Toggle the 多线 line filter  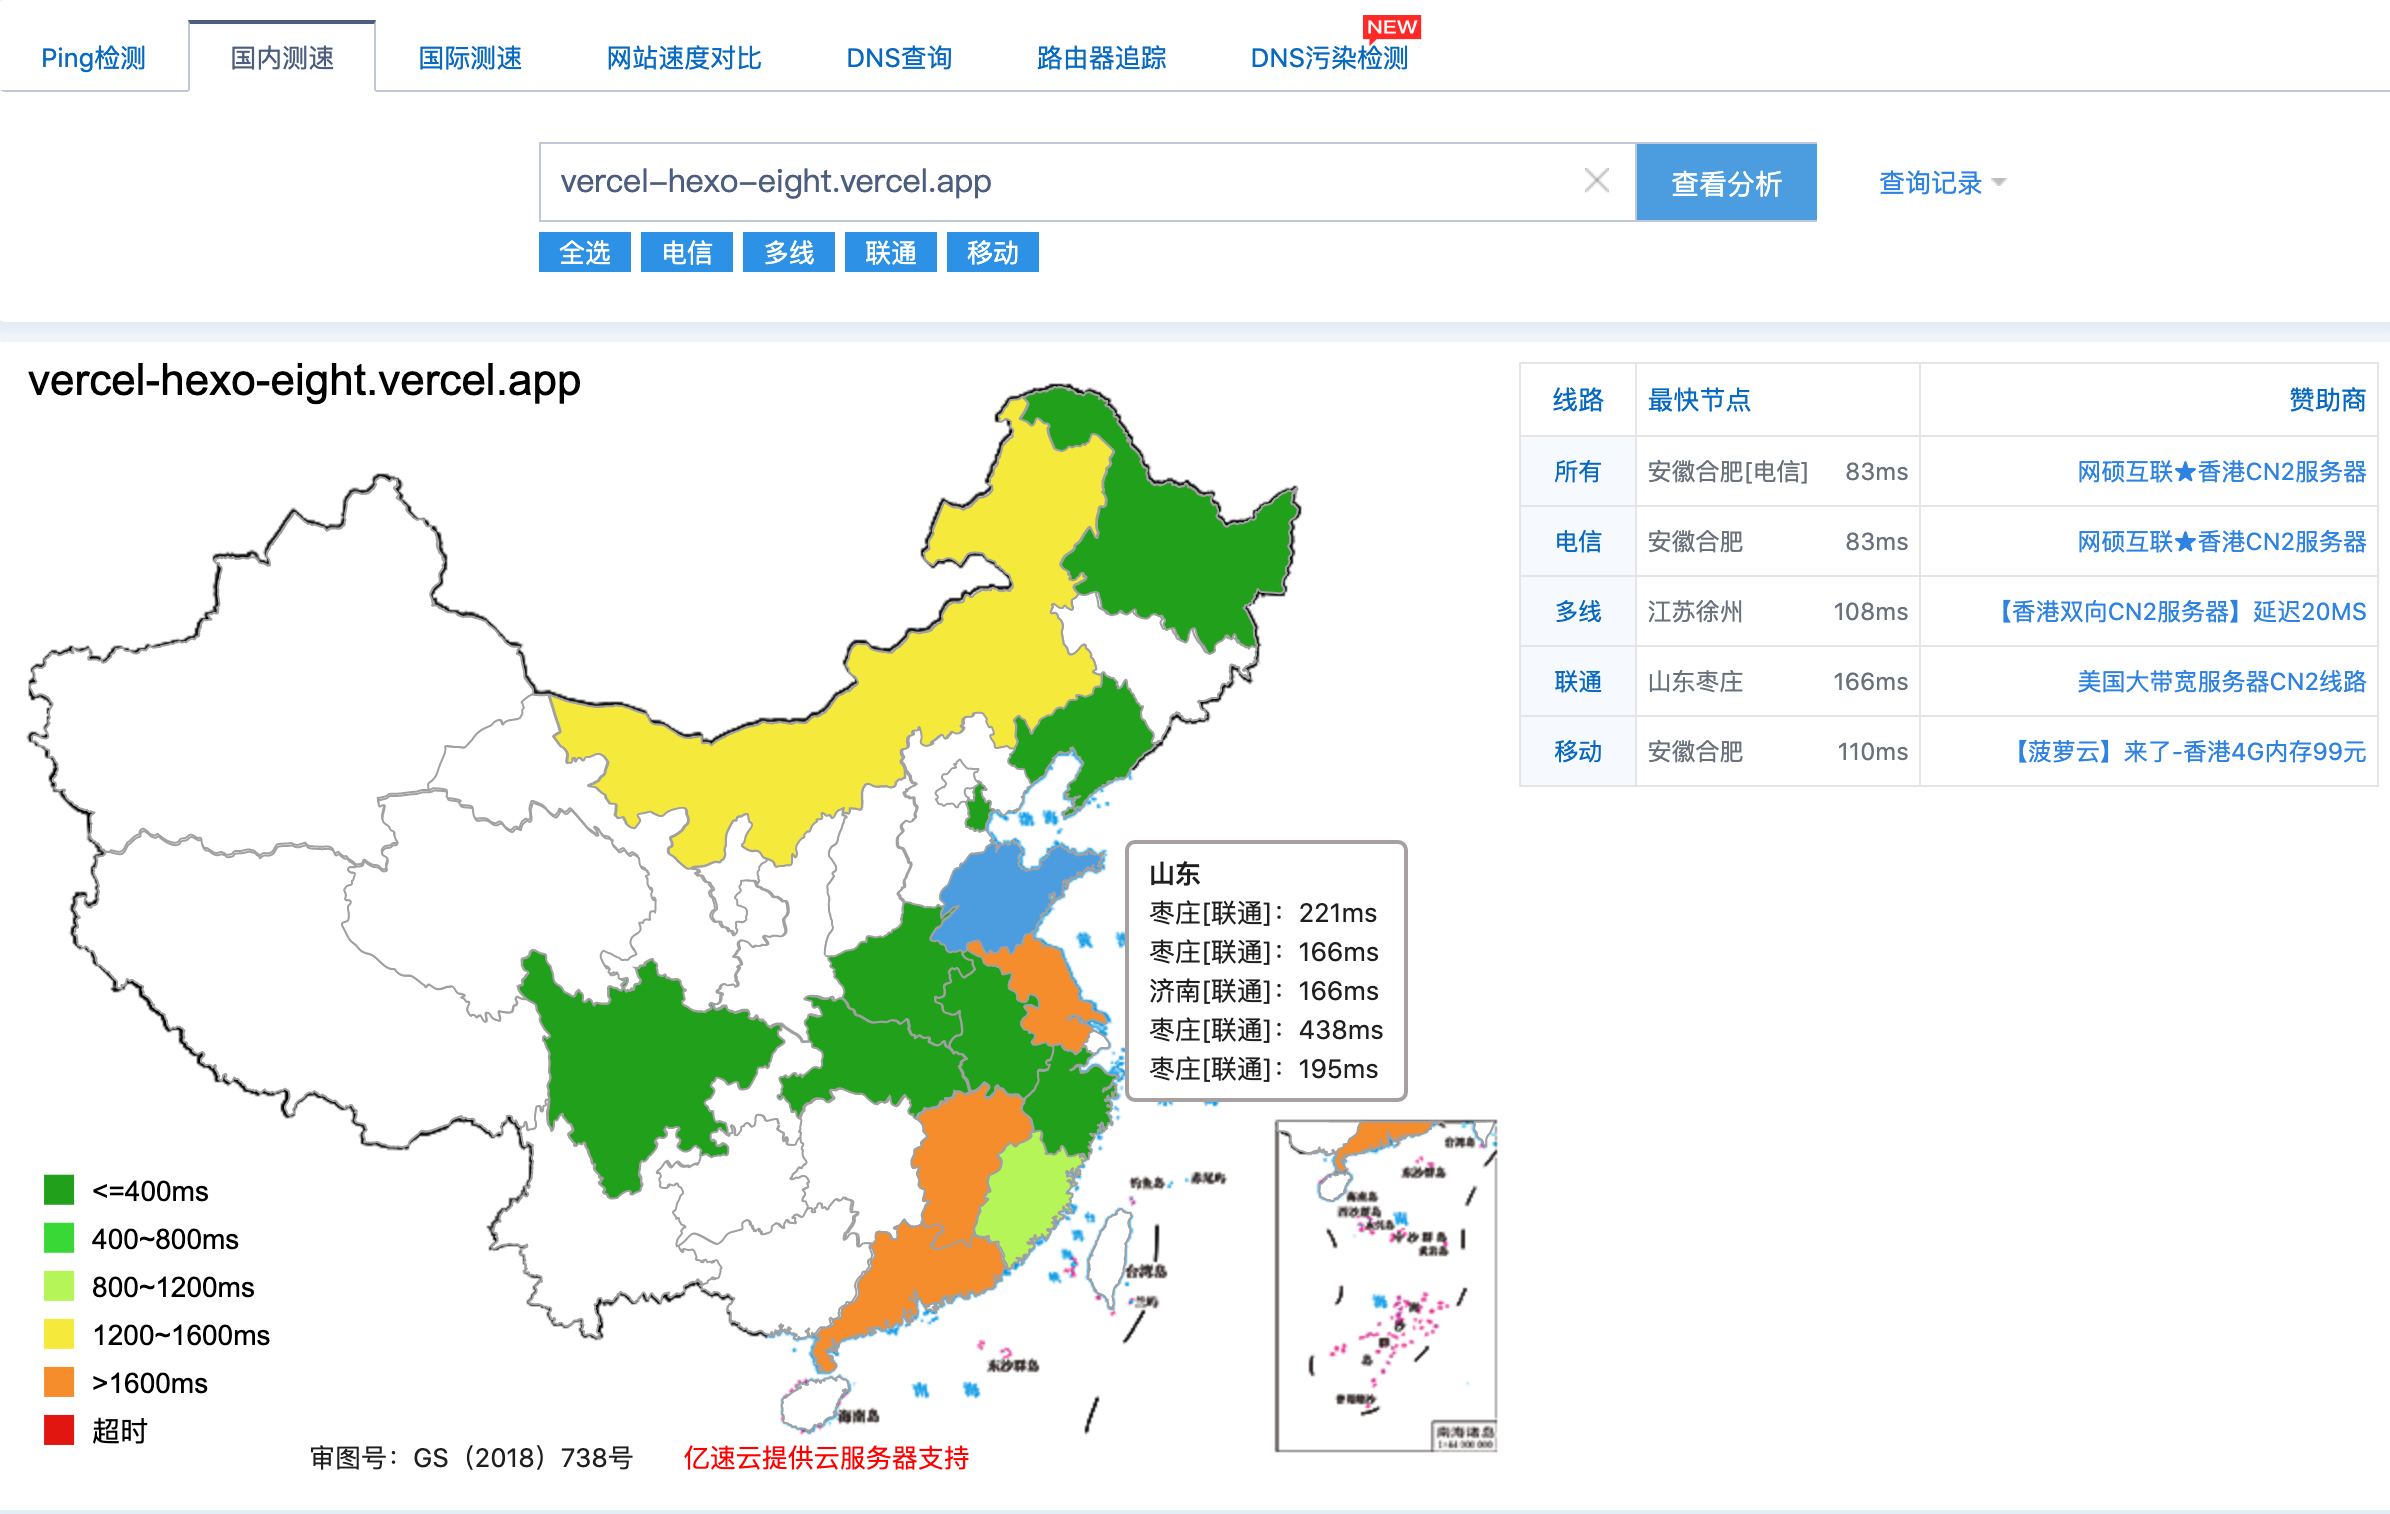(789, 252)
